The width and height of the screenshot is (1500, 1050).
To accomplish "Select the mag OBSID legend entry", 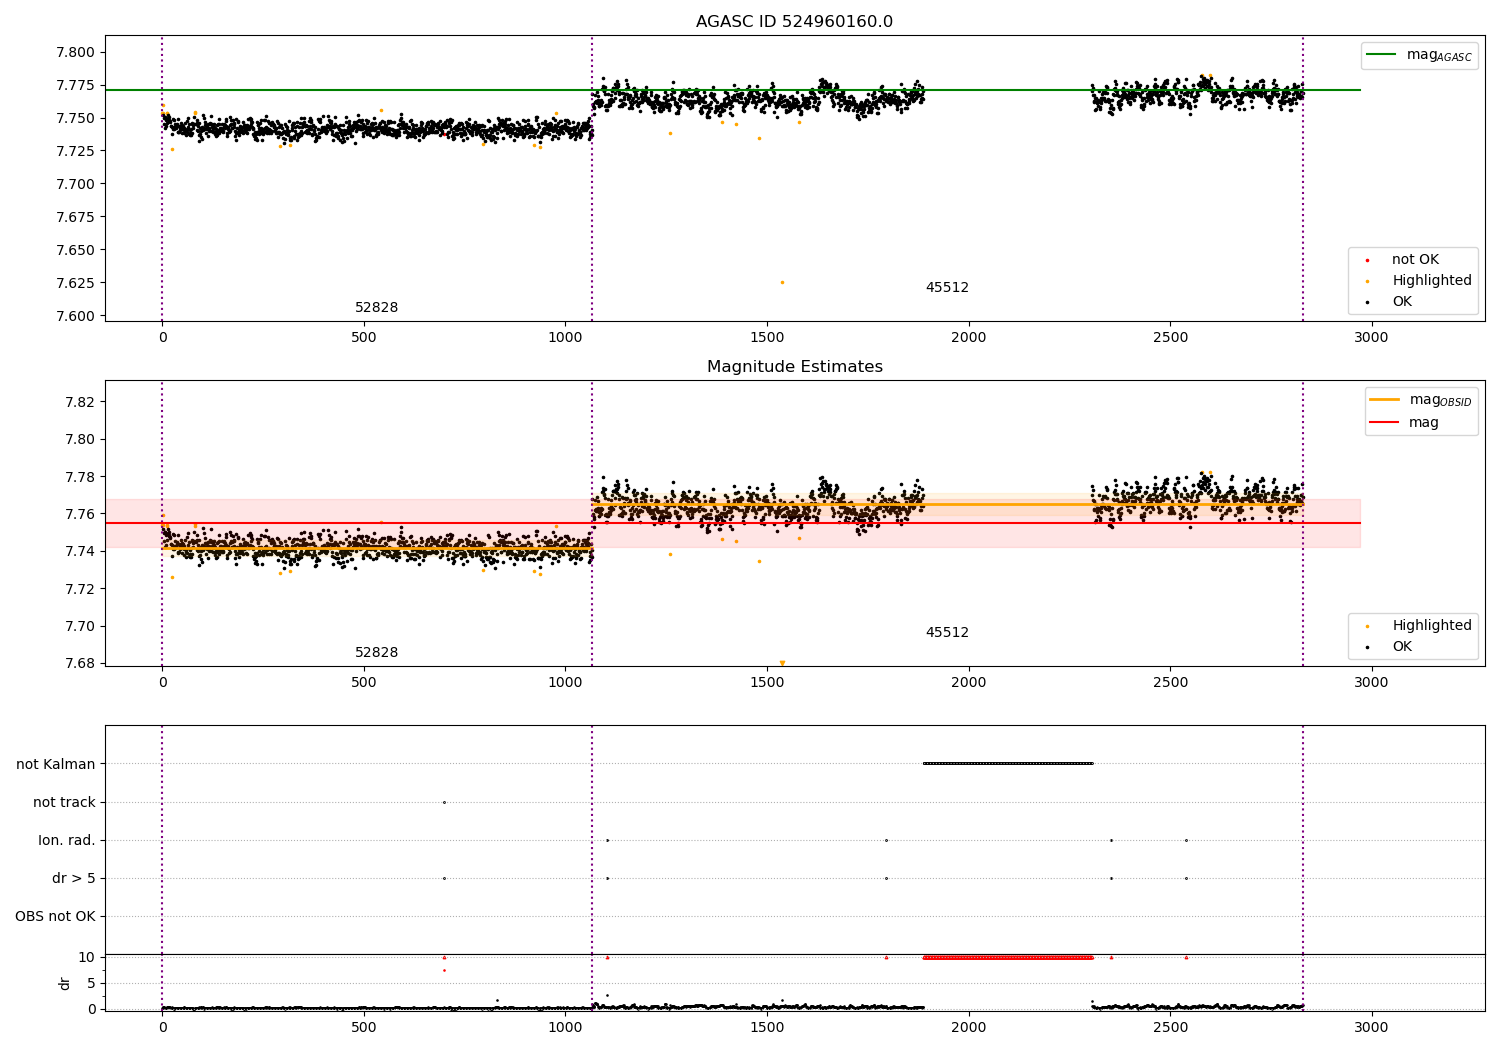I will [1420, 400].
